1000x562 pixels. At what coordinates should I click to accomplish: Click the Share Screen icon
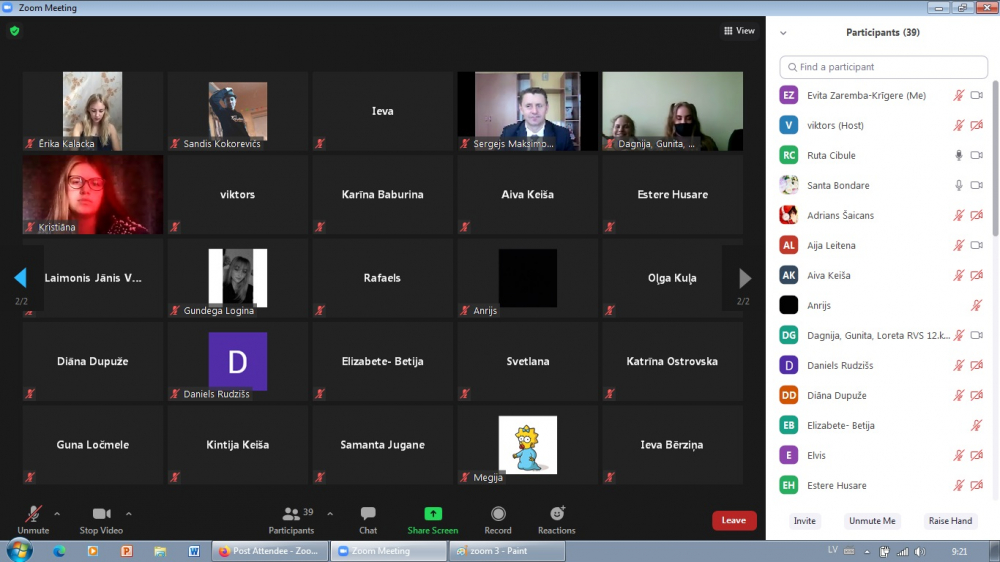[x=432, y=514]
